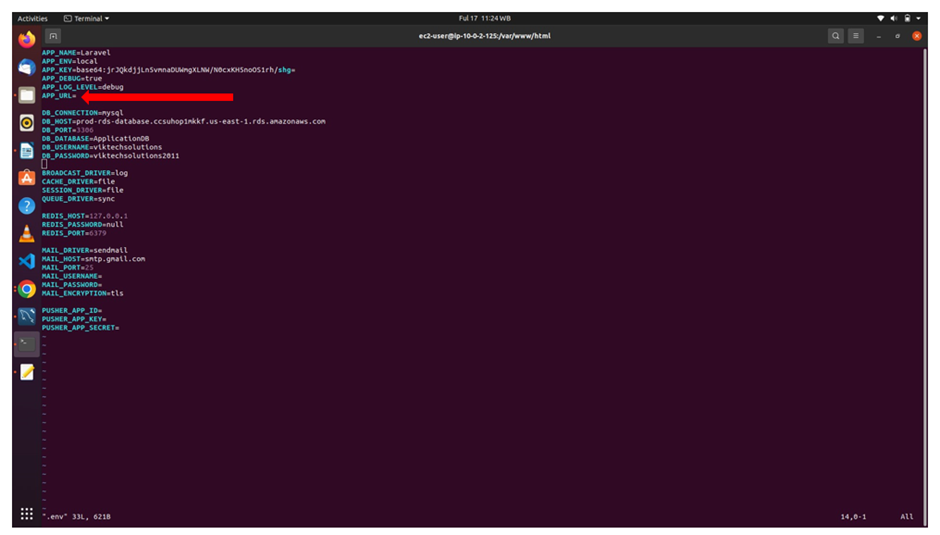The image size is (940, 535).
Task: Search in the terminal window
Action: 835,36
